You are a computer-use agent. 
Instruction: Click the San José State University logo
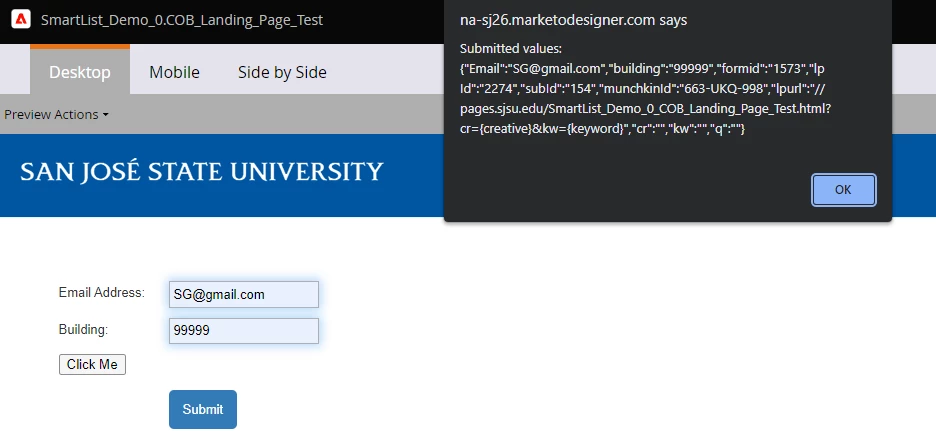click(202, 172)
